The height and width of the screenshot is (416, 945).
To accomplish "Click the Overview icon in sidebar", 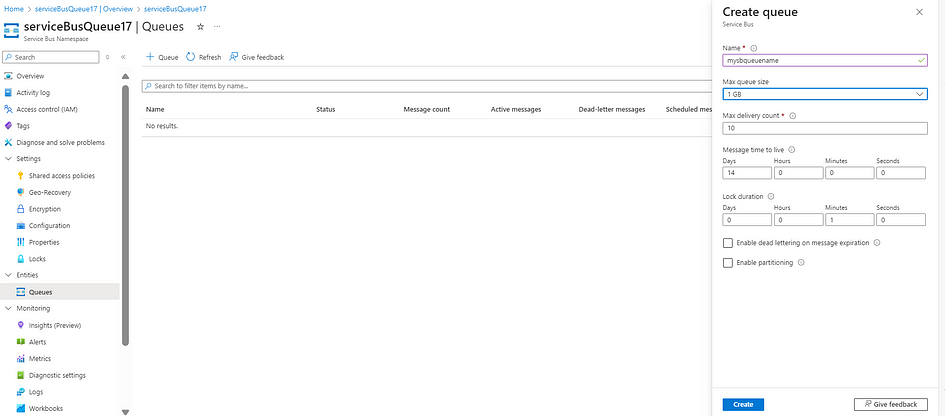I will 8,76.
